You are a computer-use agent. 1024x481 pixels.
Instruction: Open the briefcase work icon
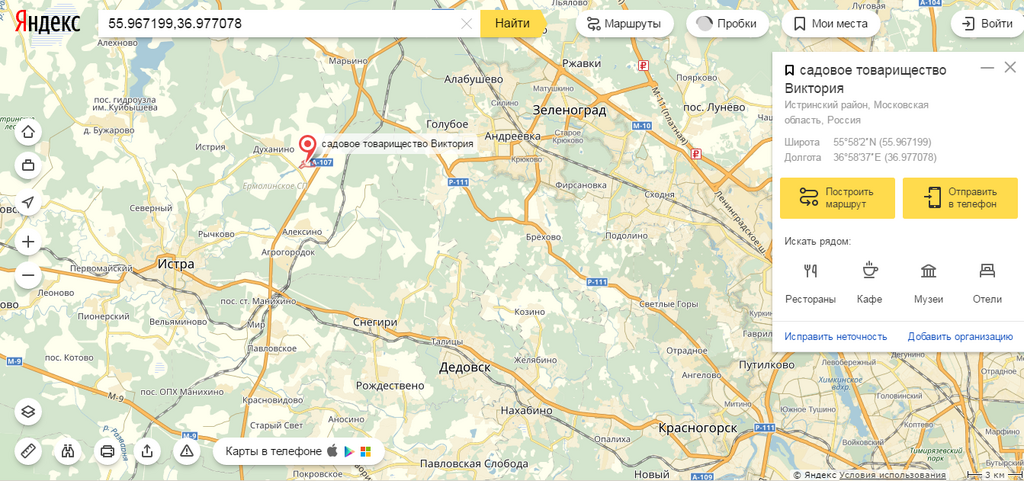(28, 165)
